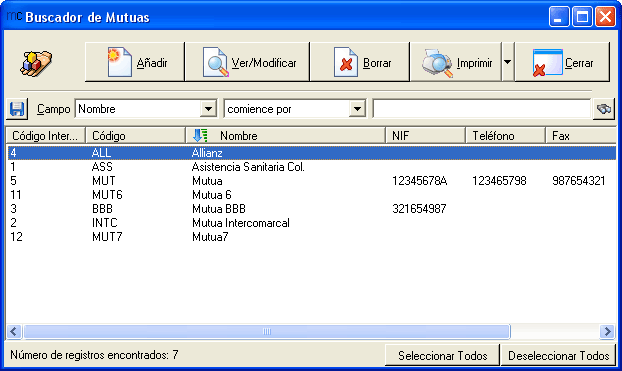
Task: Close the window with the Cerrar button
Action: pyautogui.click(x=562, y=62)
